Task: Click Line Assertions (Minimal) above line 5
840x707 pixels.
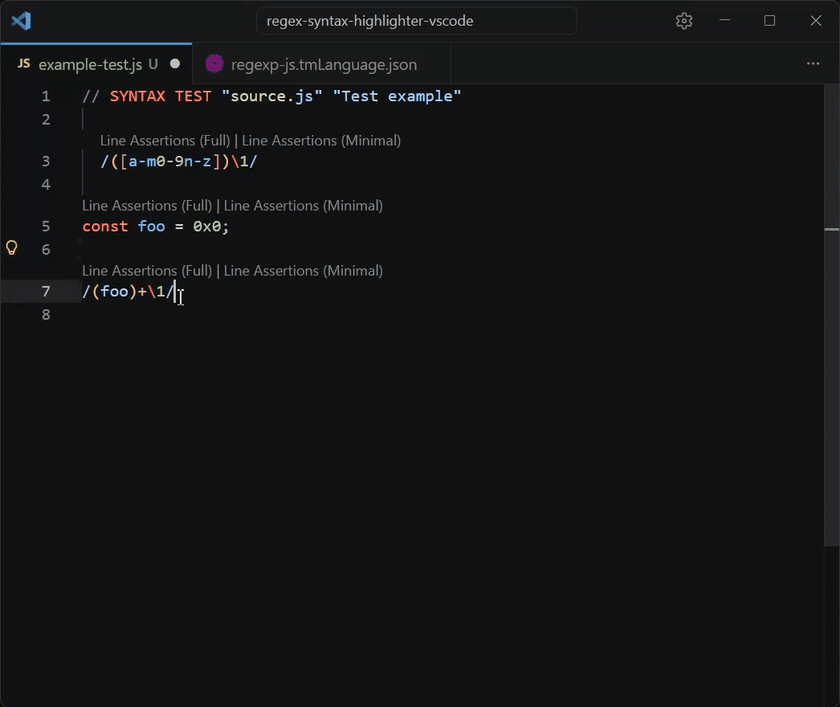Action: pyautogui.click(x=303, y=206)
